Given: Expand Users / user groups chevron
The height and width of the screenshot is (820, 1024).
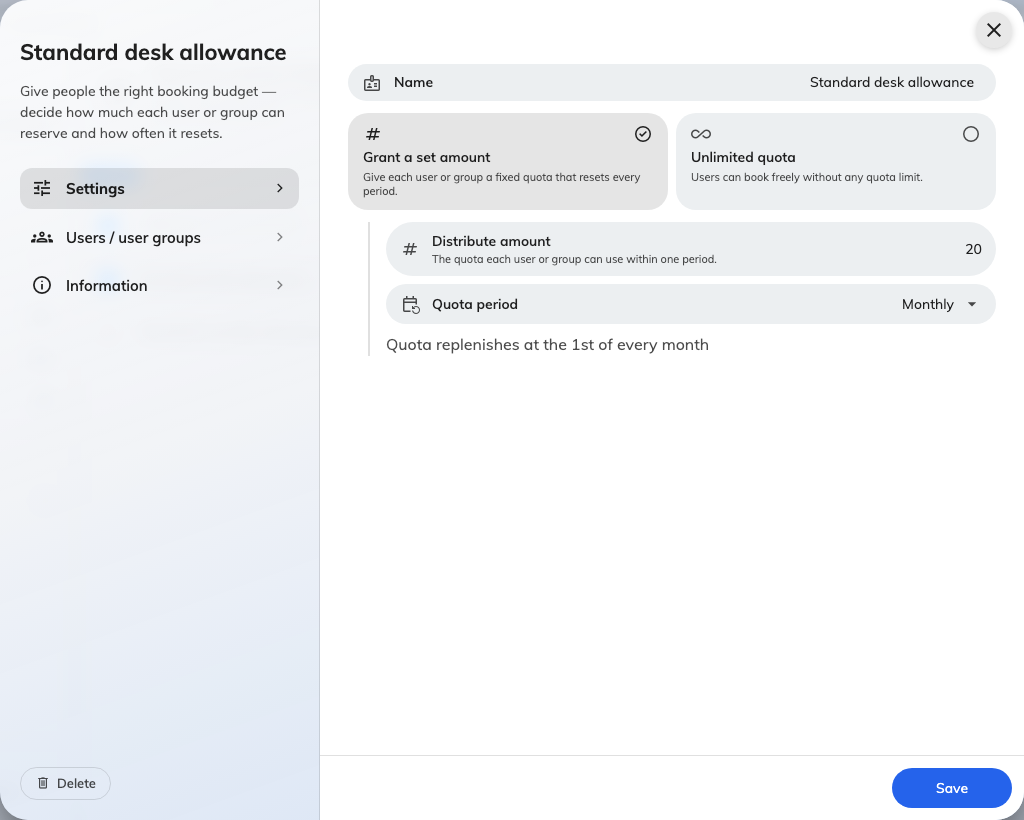Looking at the screenshot, I should pyautogui.click(x=280, y=237).
